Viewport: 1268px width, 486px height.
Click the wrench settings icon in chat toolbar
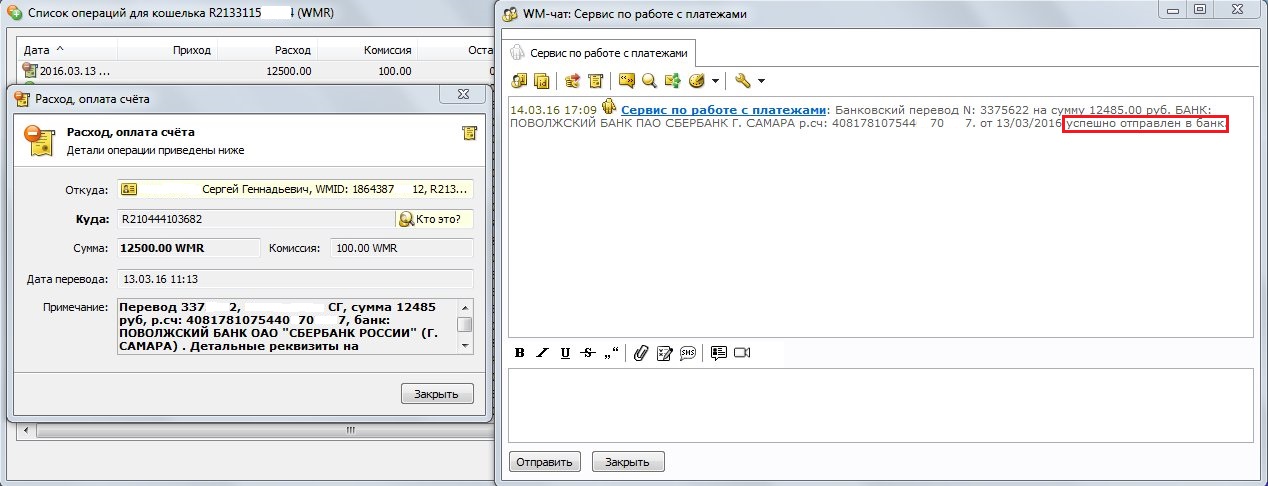742,80
